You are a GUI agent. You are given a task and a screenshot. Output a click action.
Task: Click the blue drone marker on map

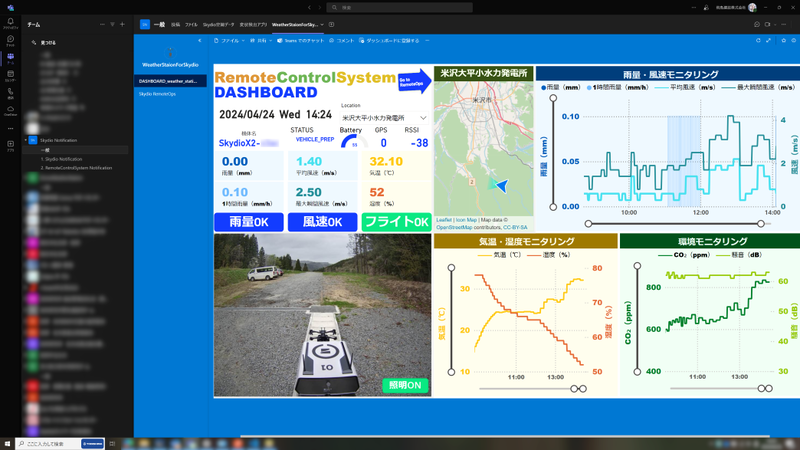(x=502, y=185)
